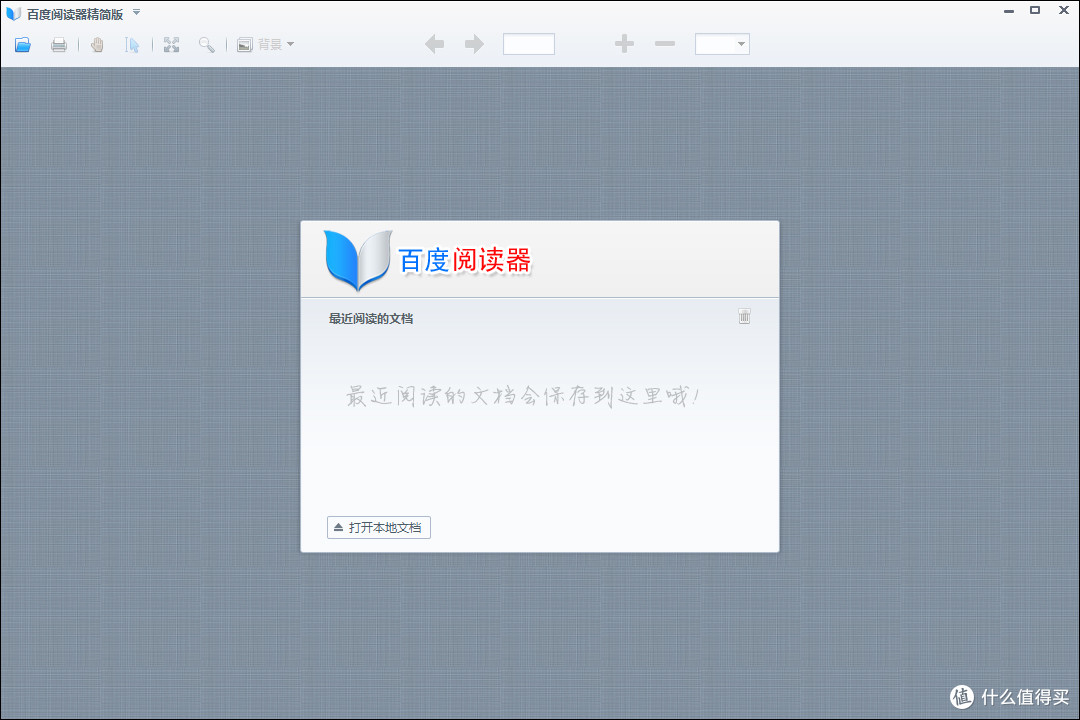Zoom out with the minus icon
This screenshot has width=1080, height=720.
pos(665,44)
